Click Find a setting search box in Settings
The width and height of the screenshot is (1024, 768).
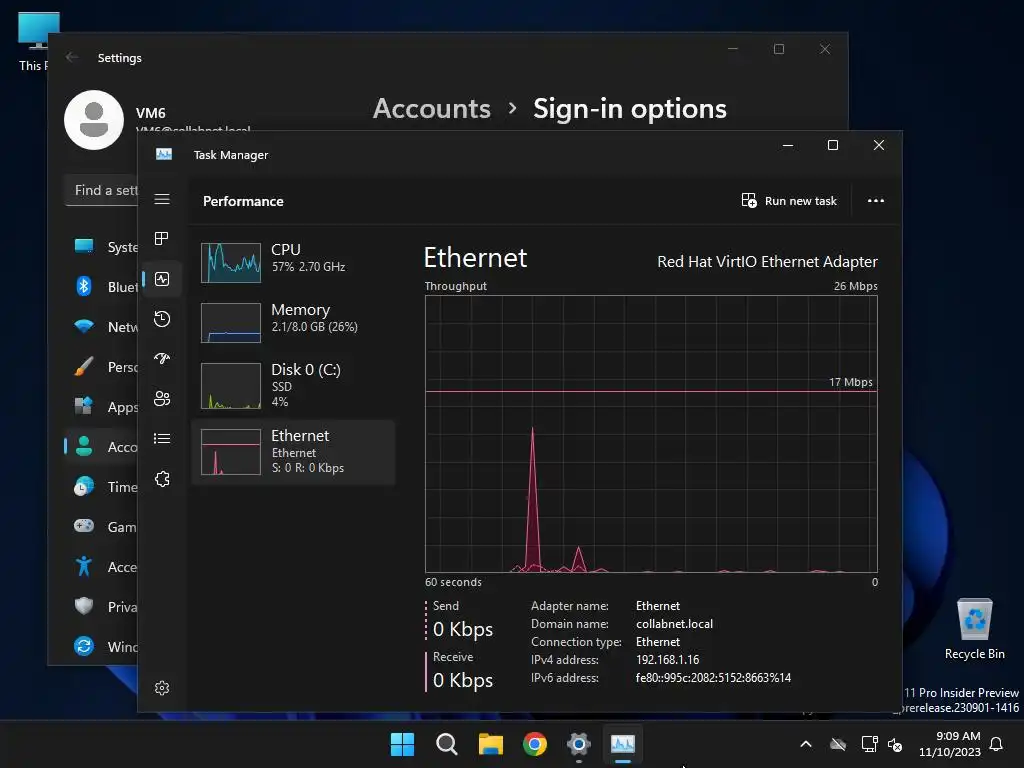pos(102,190)
